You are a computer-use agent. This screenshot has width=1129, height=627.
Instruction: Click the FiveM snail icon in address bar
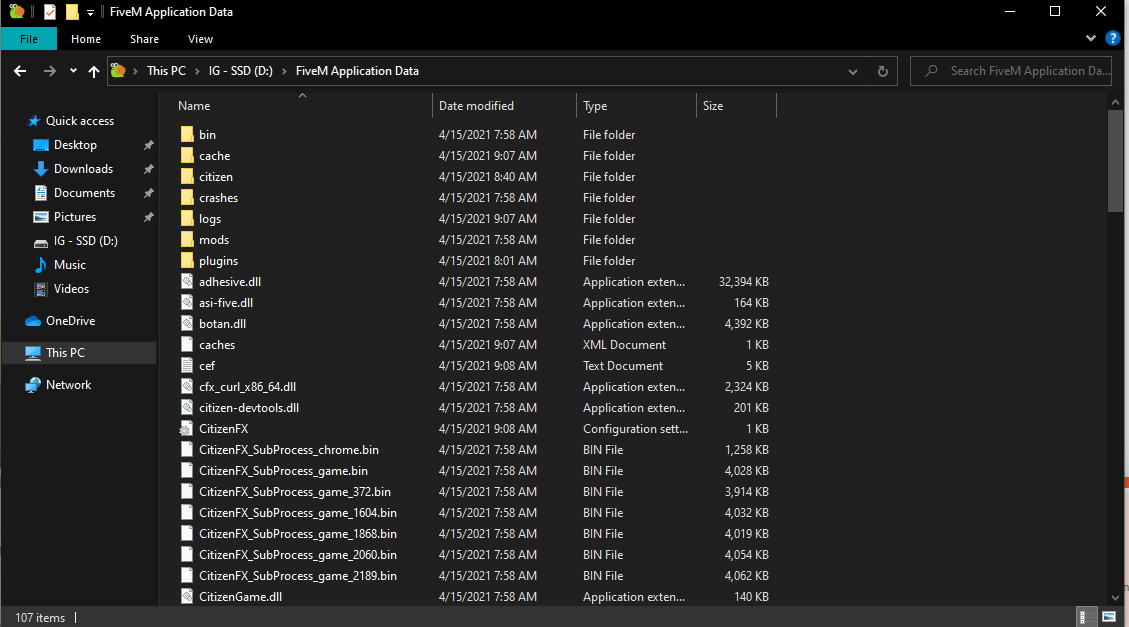[118, 71]
